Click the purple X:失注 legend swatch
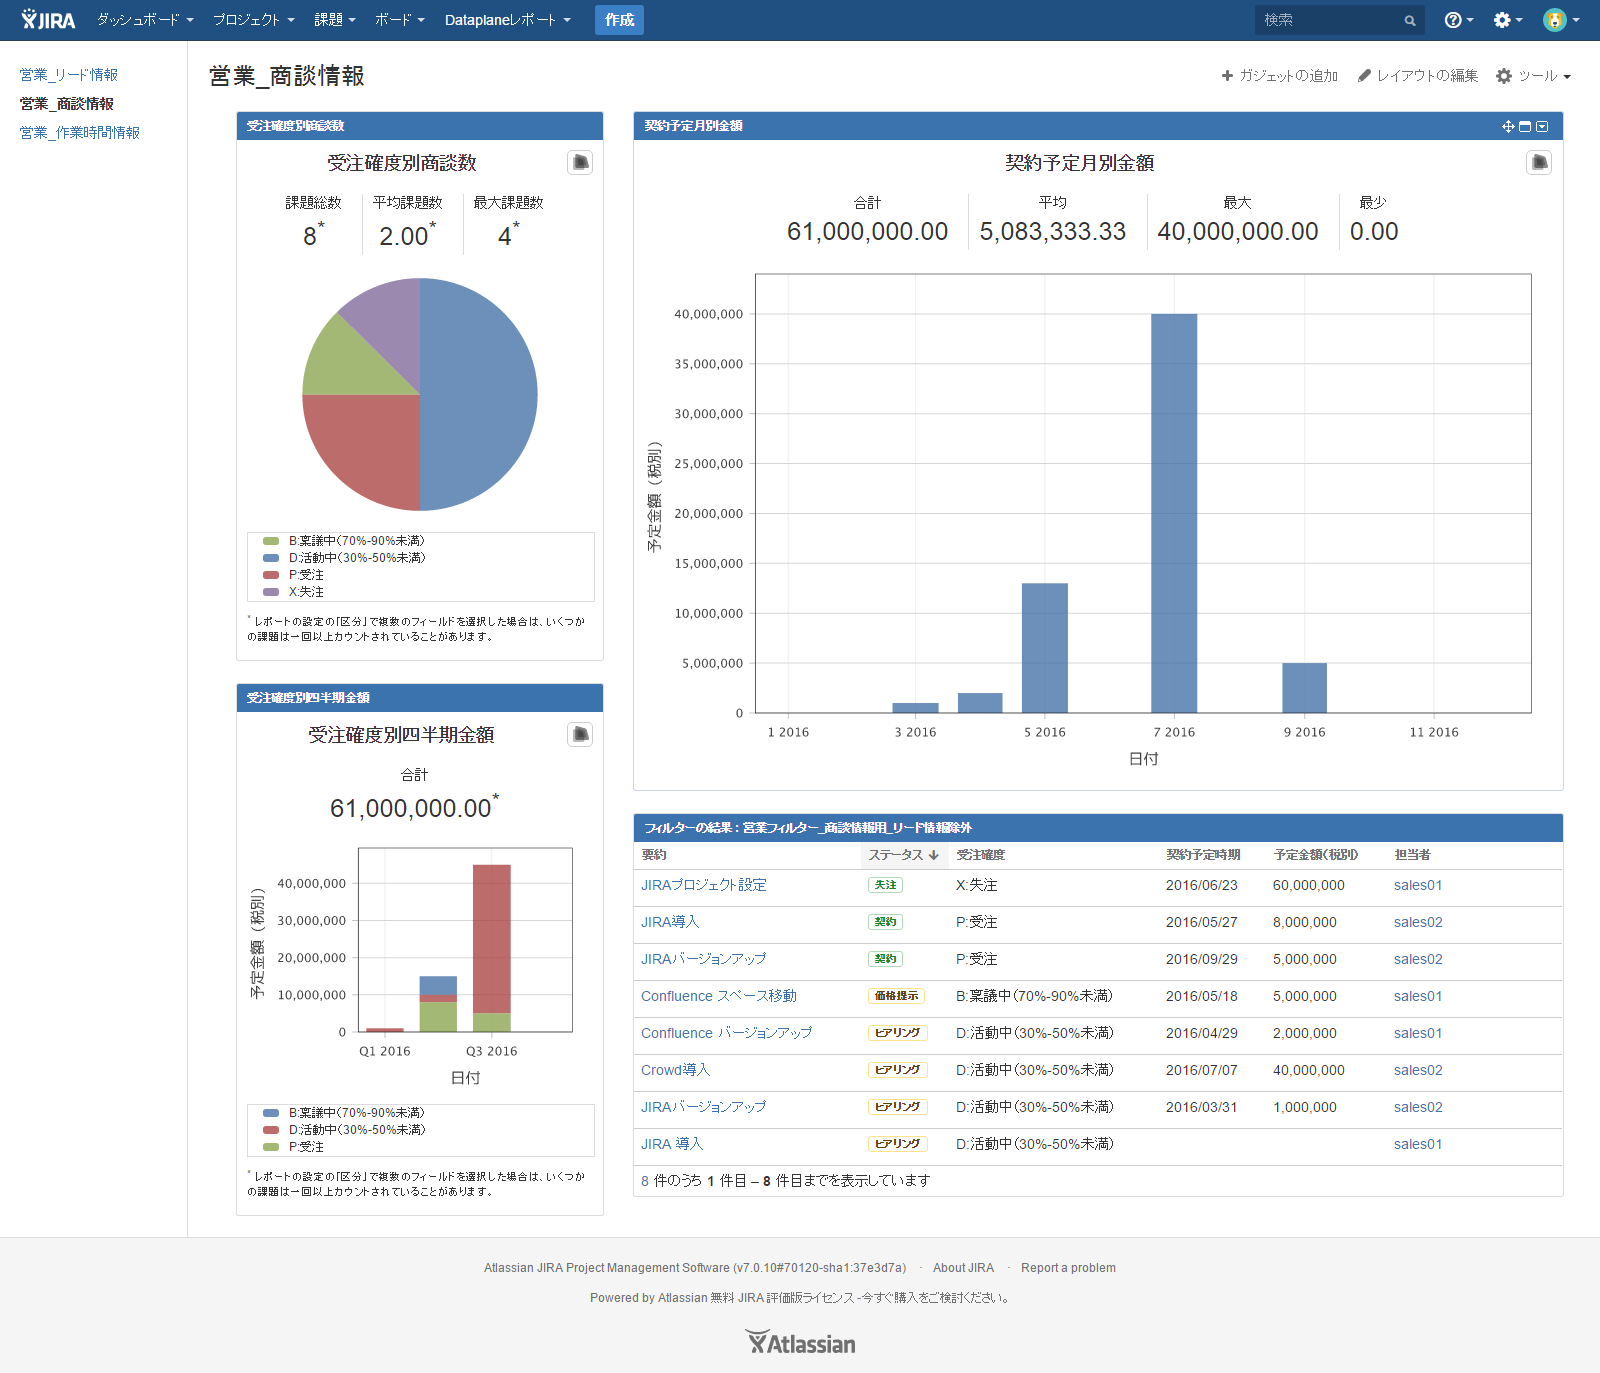The height and width of the screenshot is (1373, 1600). (271, 592)
